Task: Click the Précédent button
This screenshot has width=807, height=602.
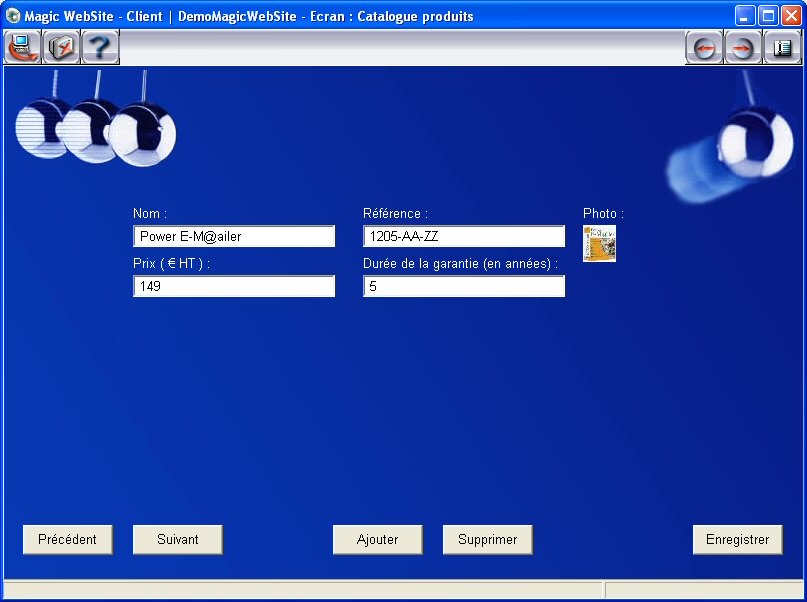Action: pos(68,540)
